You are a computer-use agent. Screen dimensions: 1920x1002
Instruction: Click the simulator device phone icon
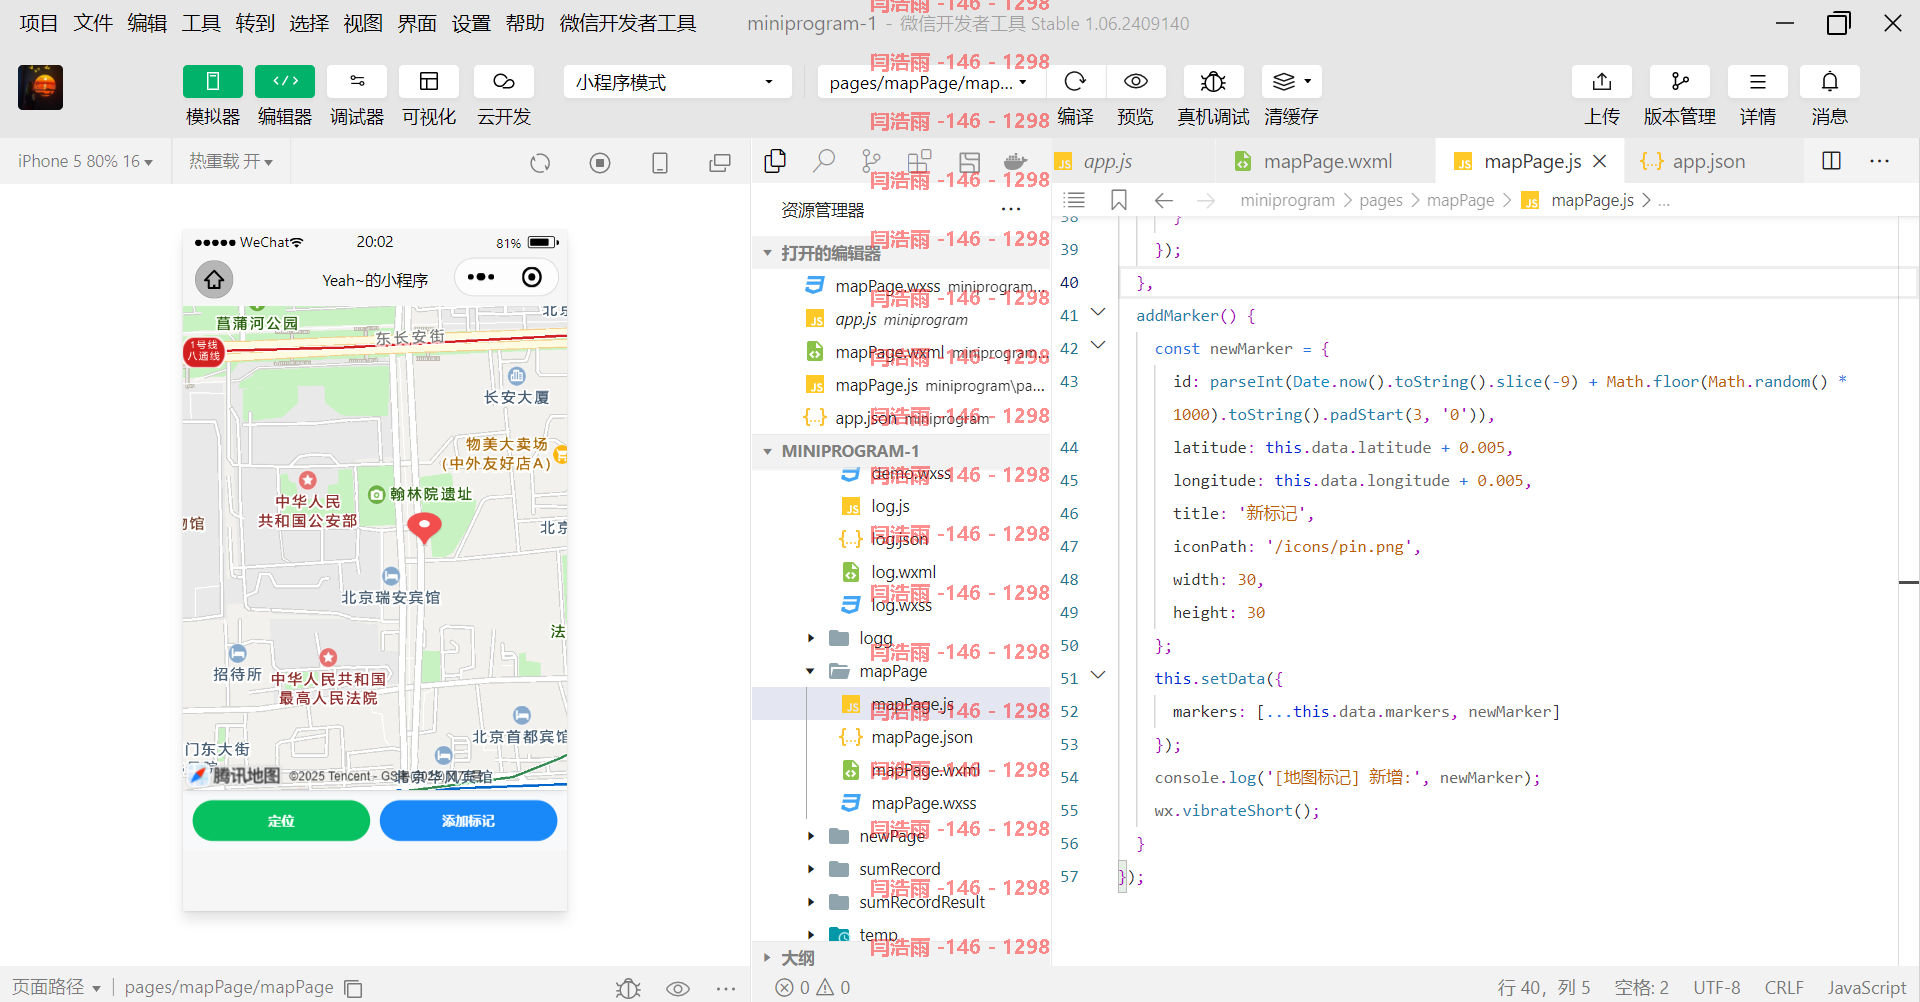point(660,163)
